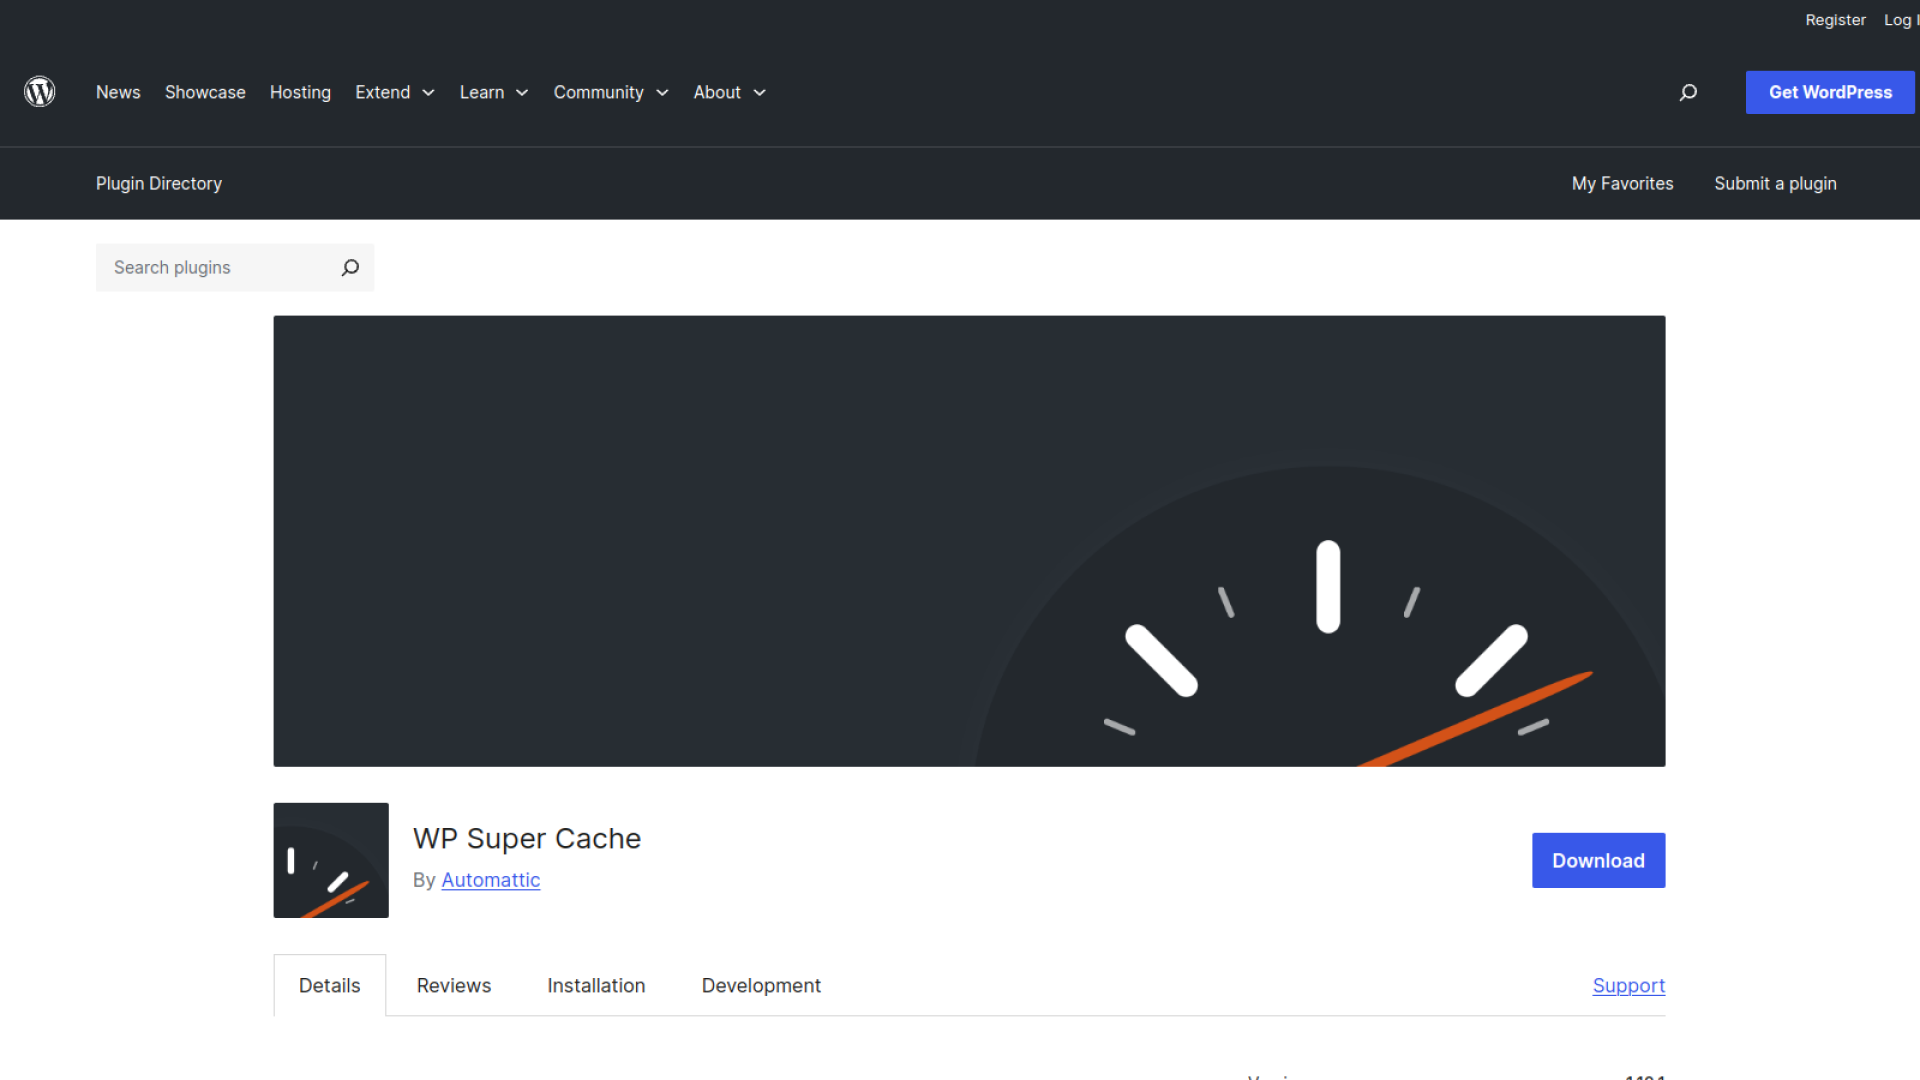Go to My Favorites
Viewport: 1920px width, 1080px height.
tap(1622, 183)
